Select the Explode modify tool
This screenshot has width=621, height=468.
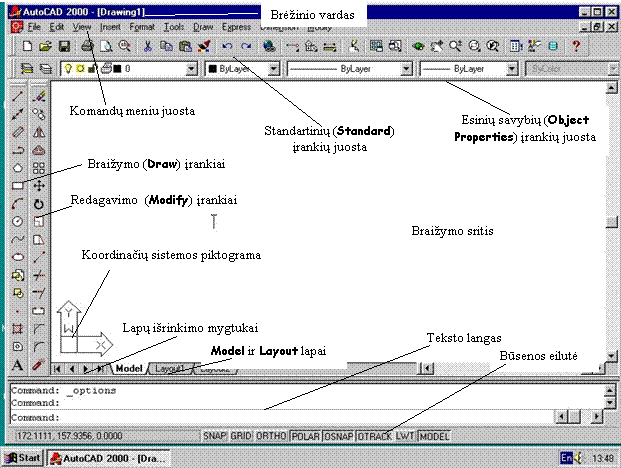39,365
